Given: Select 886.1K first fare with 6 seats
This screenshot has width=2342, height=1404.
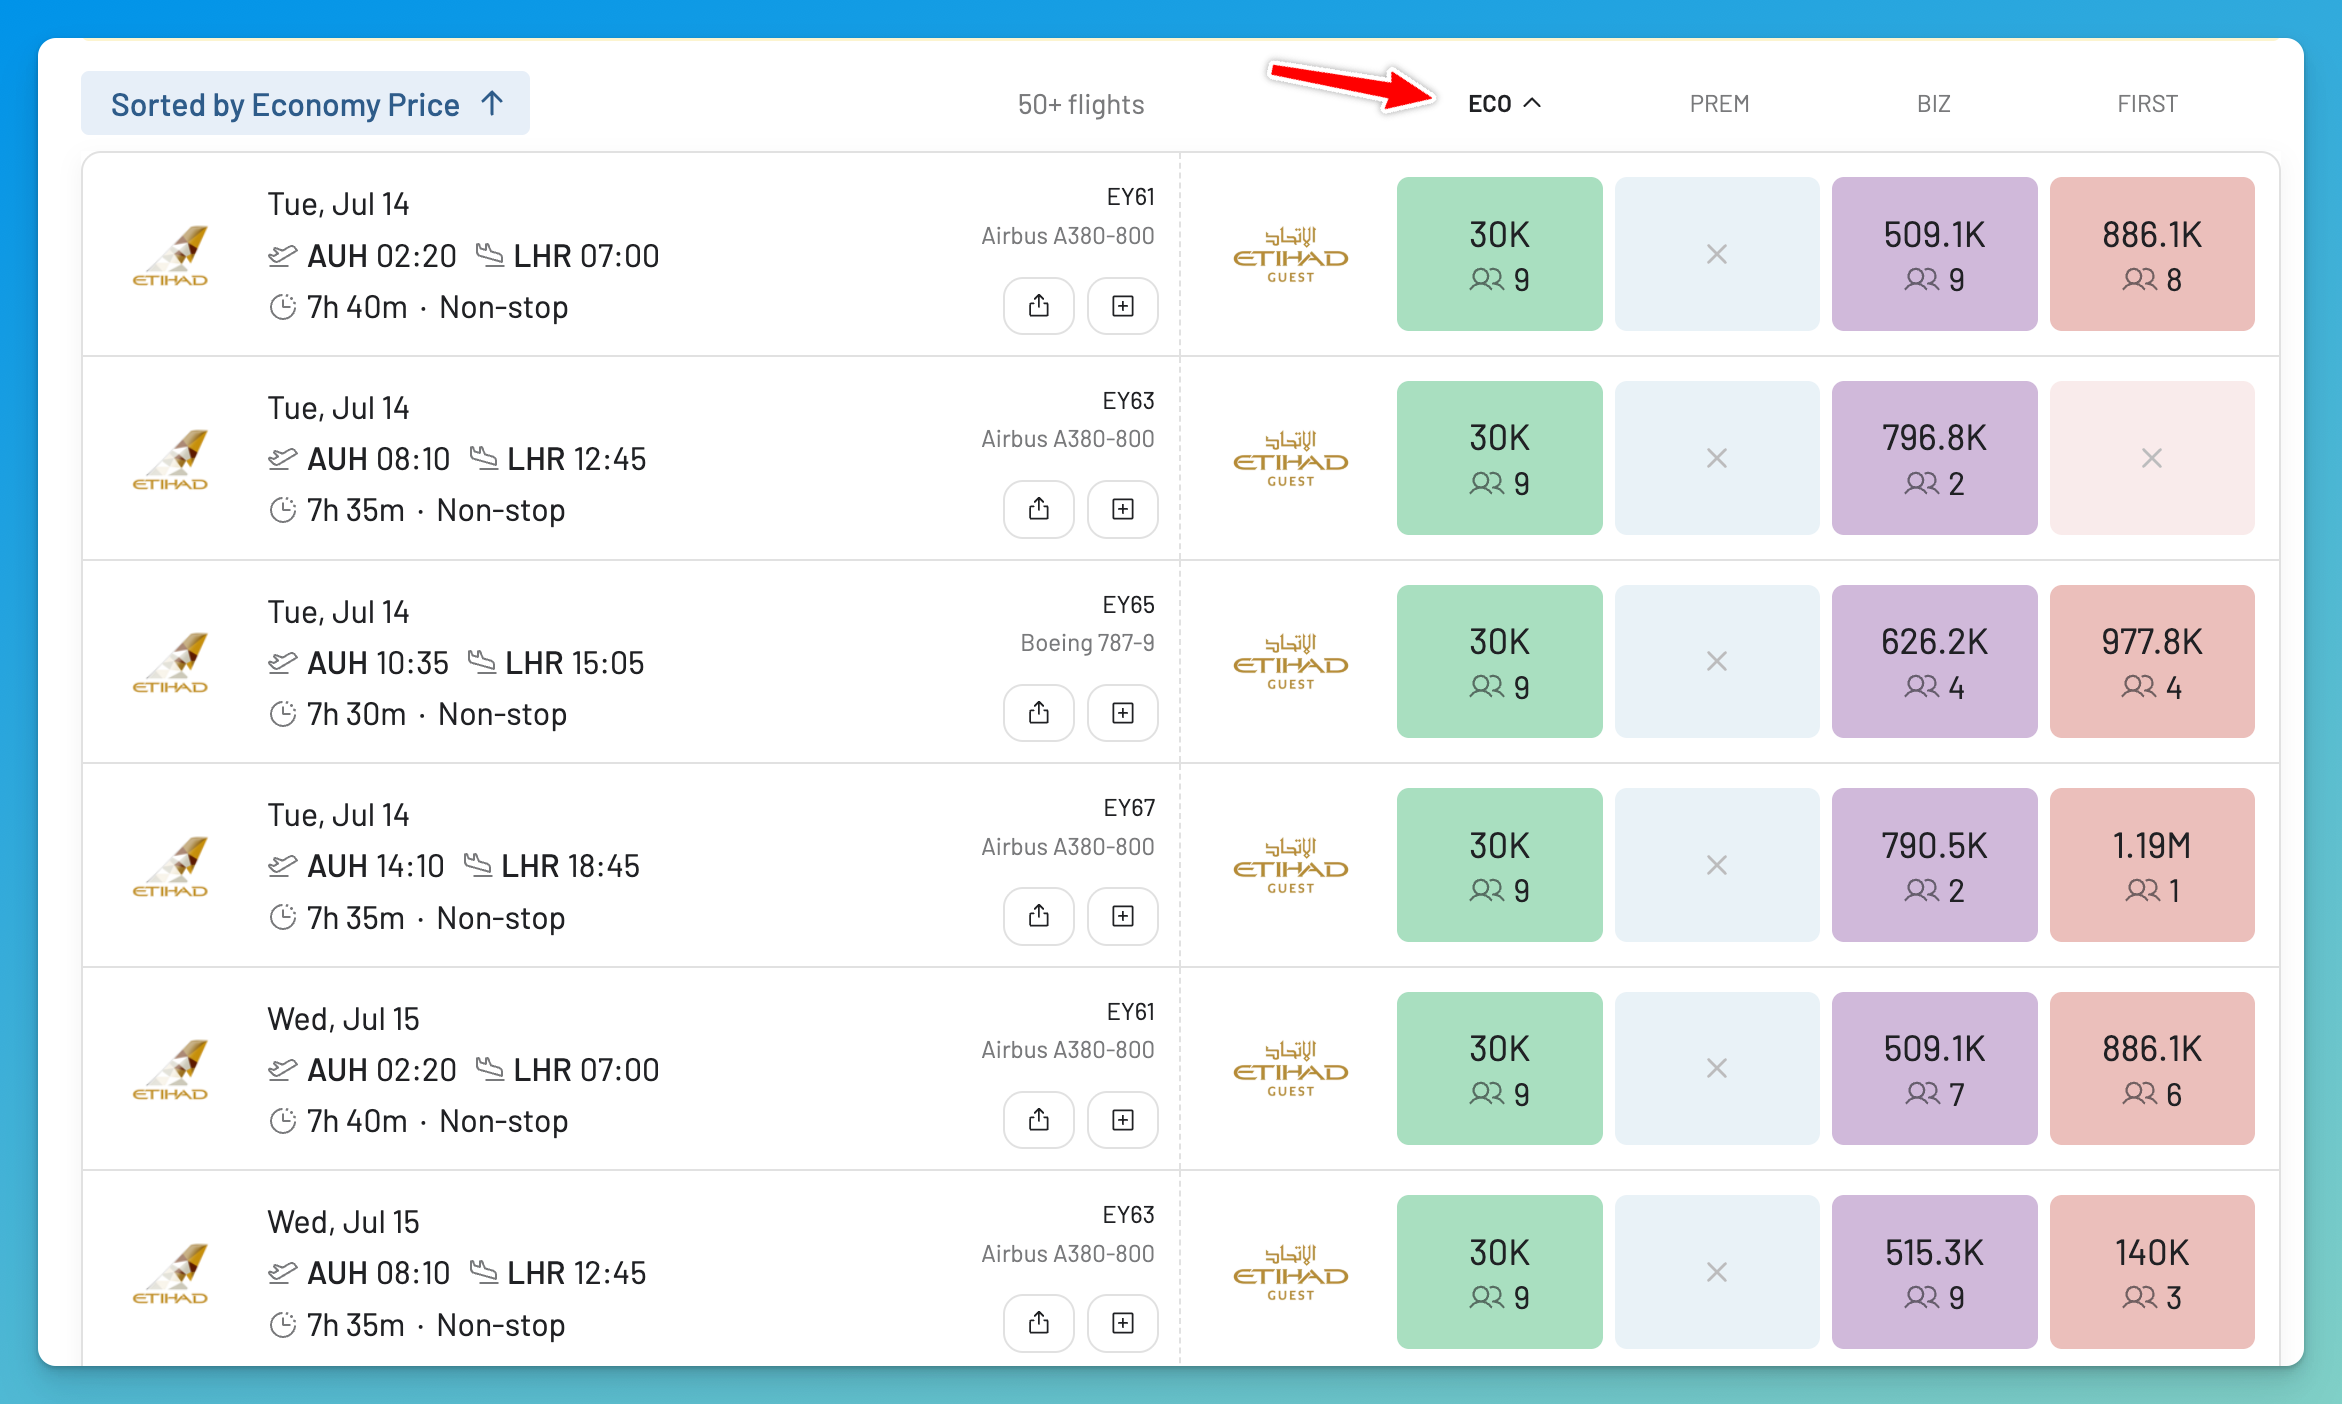Looking at the screenshot, I should (2152, 1068).
